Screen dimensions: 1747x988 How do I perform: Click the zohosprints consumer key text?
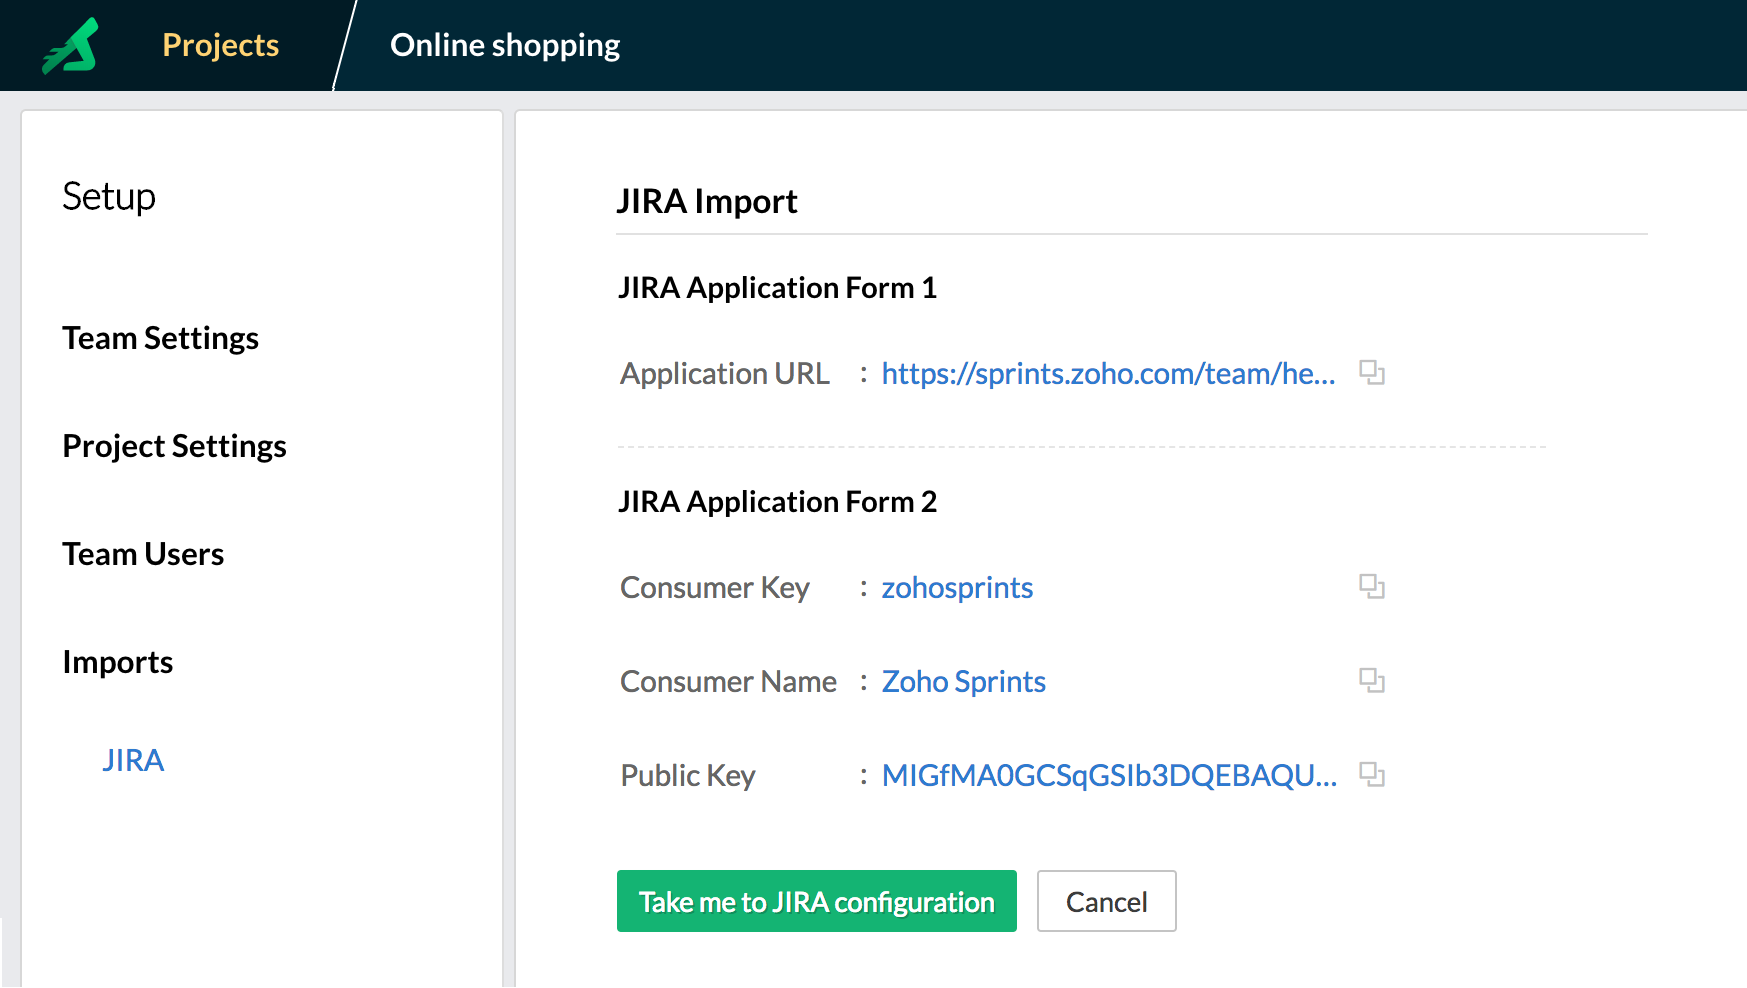click(957, 587)
